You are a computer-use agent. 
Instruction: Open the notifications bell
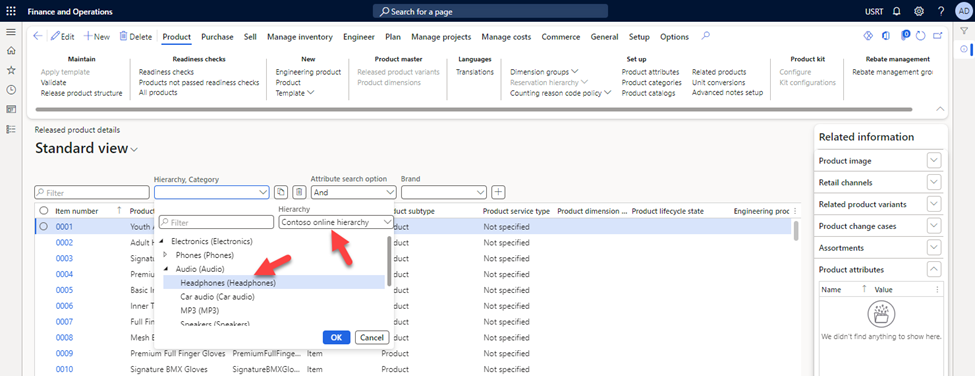point(897,11)
